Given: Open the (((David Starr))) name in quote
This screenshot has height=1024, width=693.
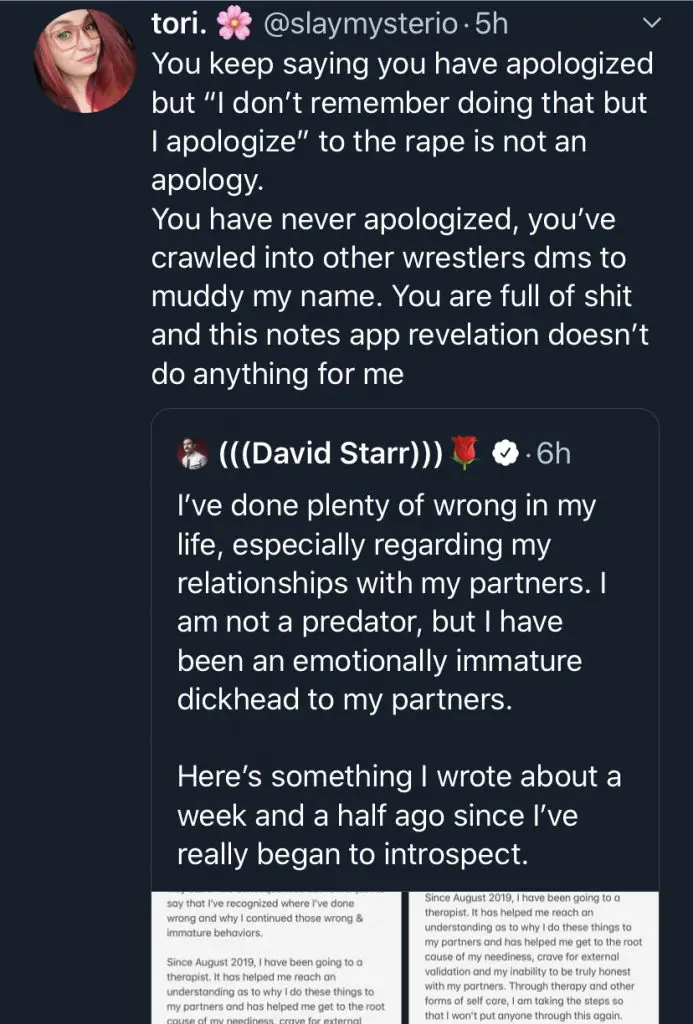Looking at the screenshot, I should coord(329,454).
